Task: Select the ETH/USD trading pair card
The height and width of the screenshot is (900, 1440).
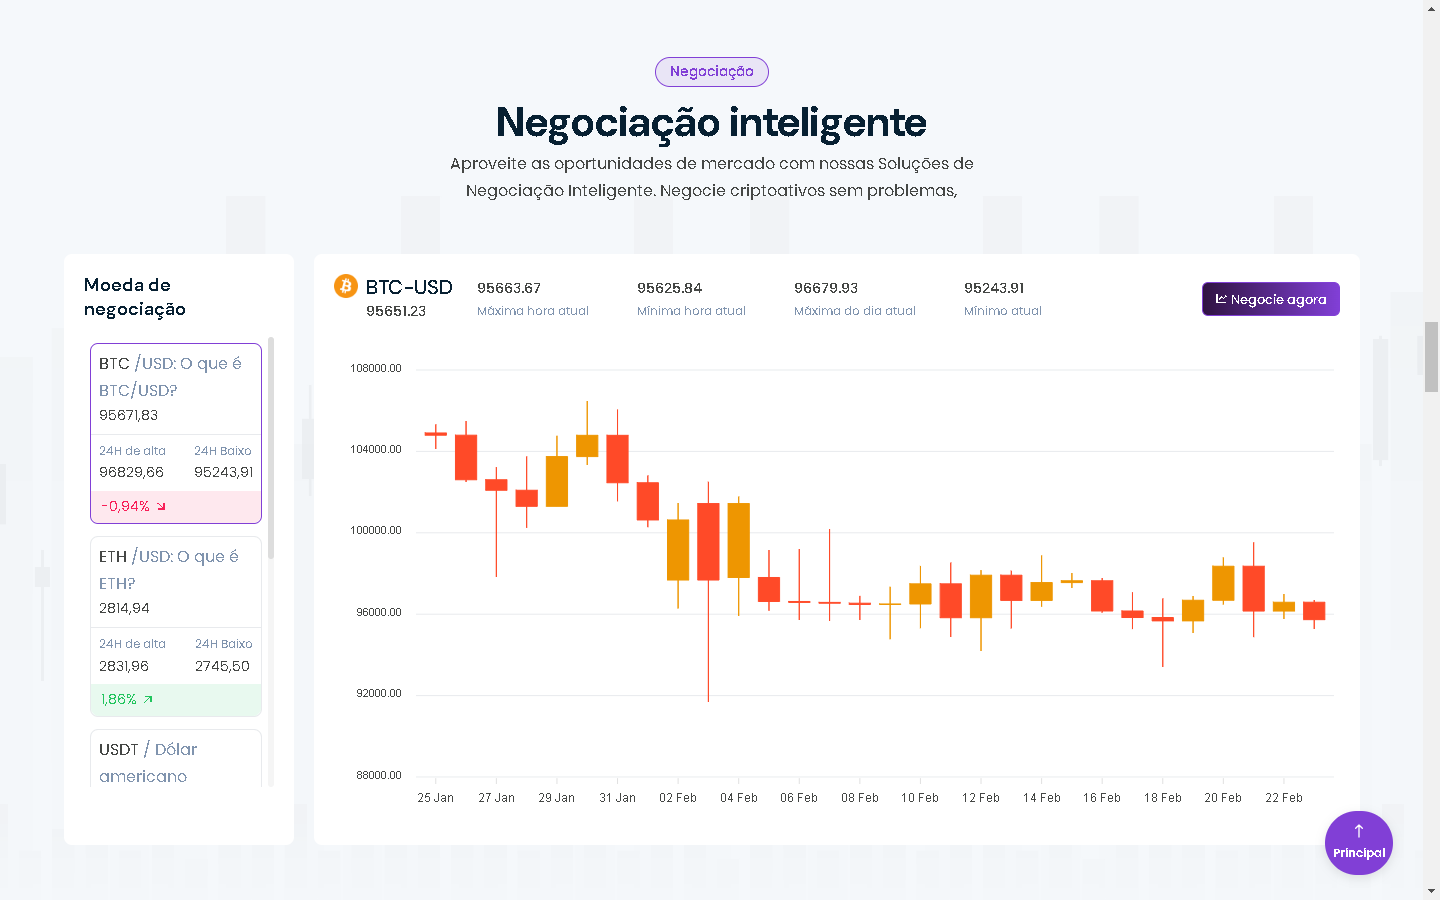Action: point(176,625)
